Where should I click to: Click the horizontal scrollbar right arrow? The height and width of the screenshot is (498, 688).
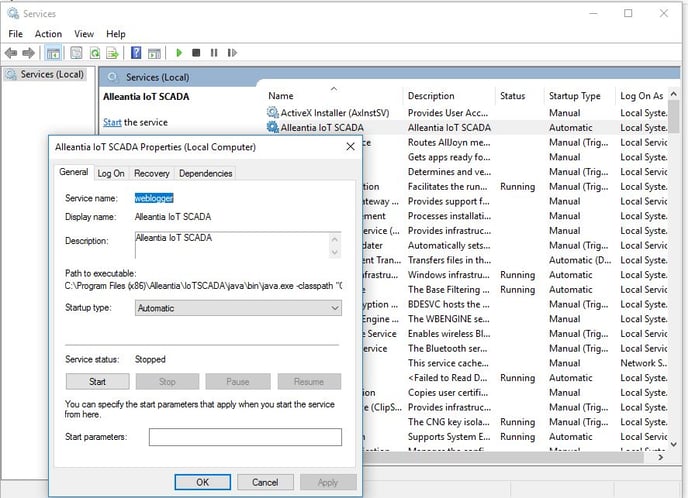pyautogui.click(x=660, y=457)
